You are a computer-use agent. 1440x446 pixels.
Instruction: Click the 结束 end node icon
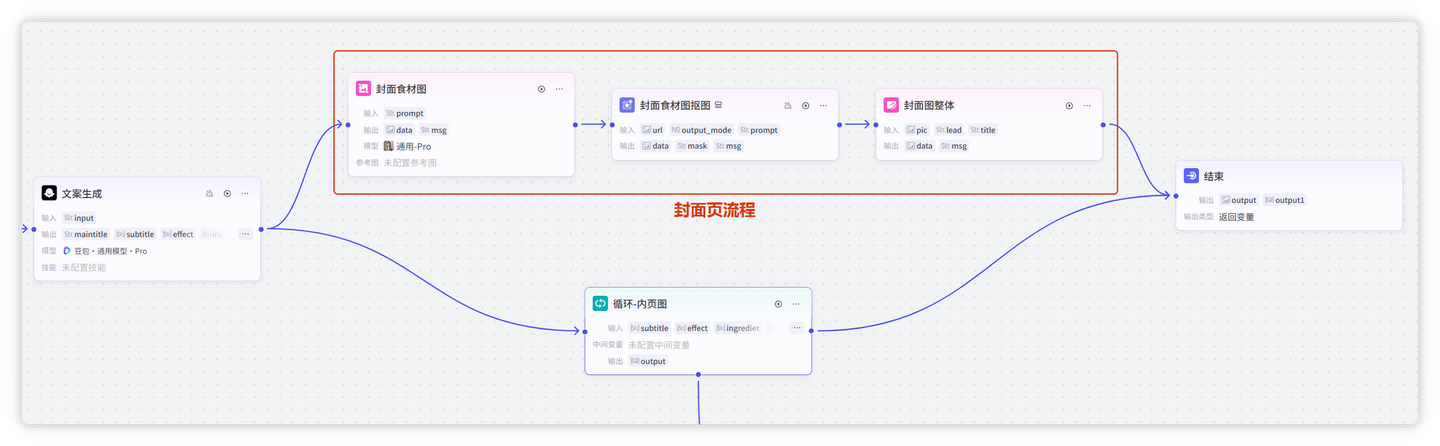pyautogui.click(x=1191, y=176)
